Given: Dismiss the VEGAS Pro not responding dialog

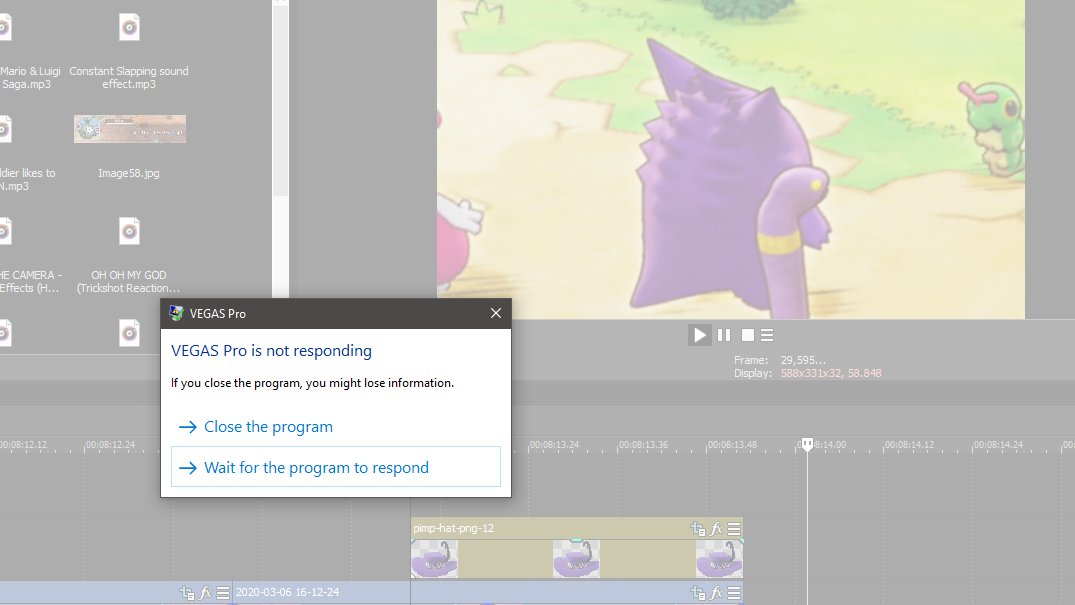Looking at the screenshot, I should 496,313.
